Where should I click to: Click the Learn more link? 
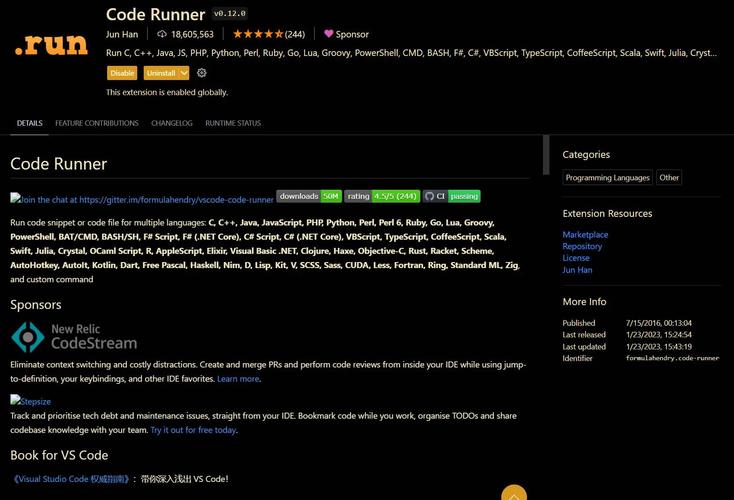point(238,379)
